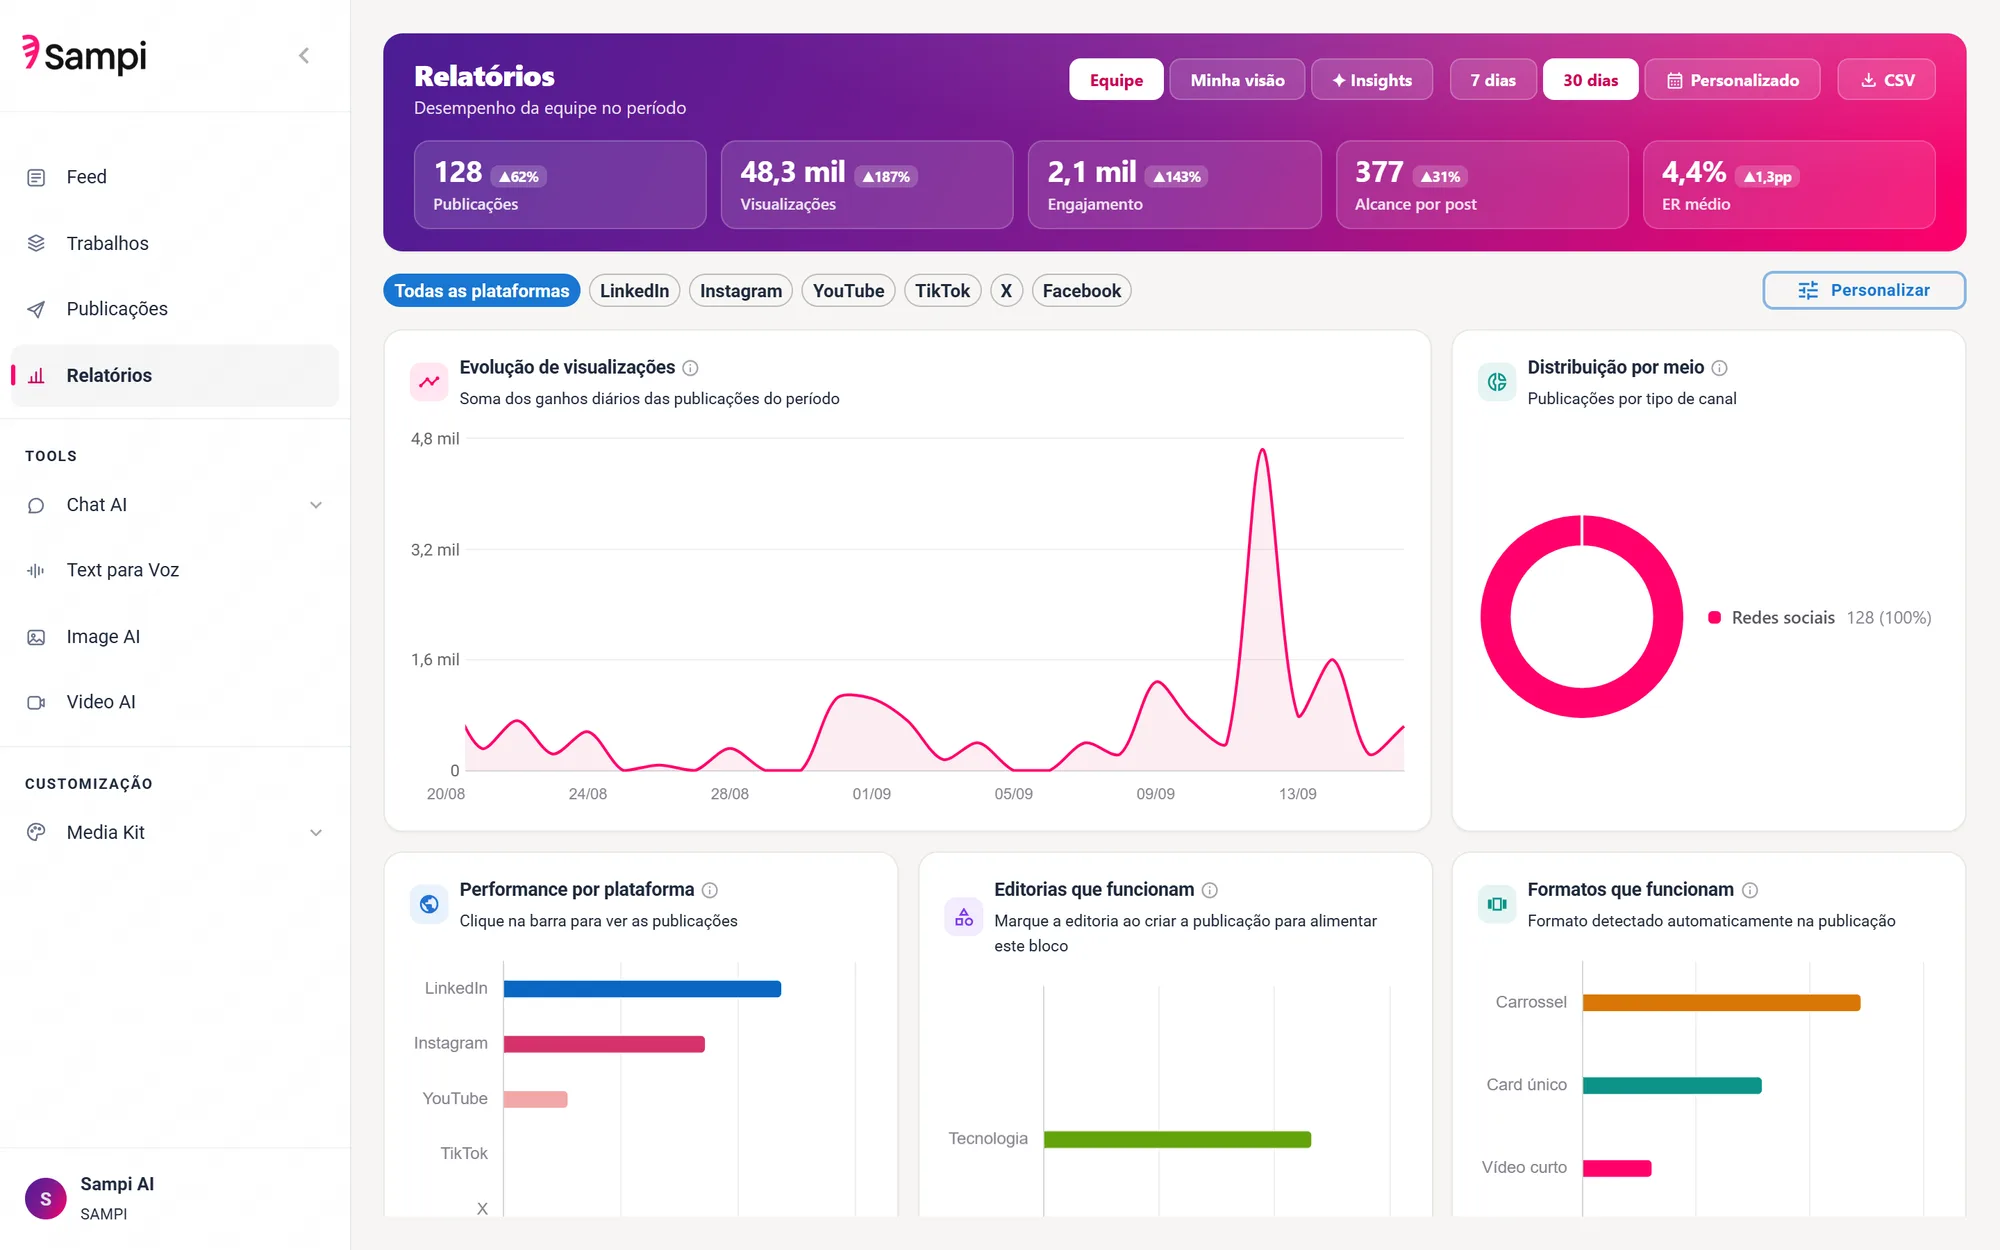The image size is (2000, 1250).
Task: Click info icon beside Performance por plataforma
Action: pyautogui.click(x=710, y=890)
